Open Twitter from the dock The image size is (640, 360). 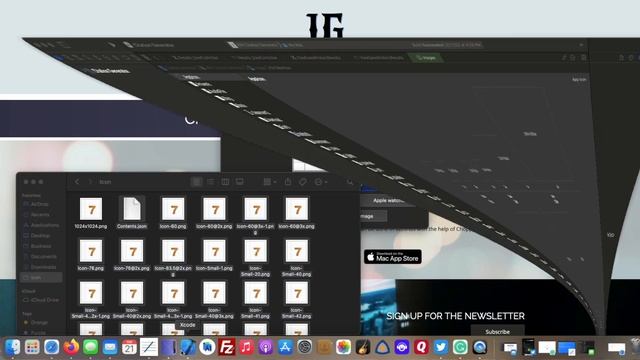point(441,347)
